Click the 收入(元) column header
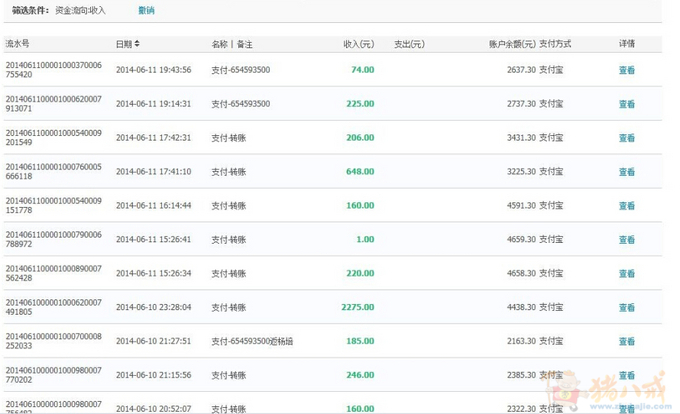 pyautogui.click(x=358, y=44)
